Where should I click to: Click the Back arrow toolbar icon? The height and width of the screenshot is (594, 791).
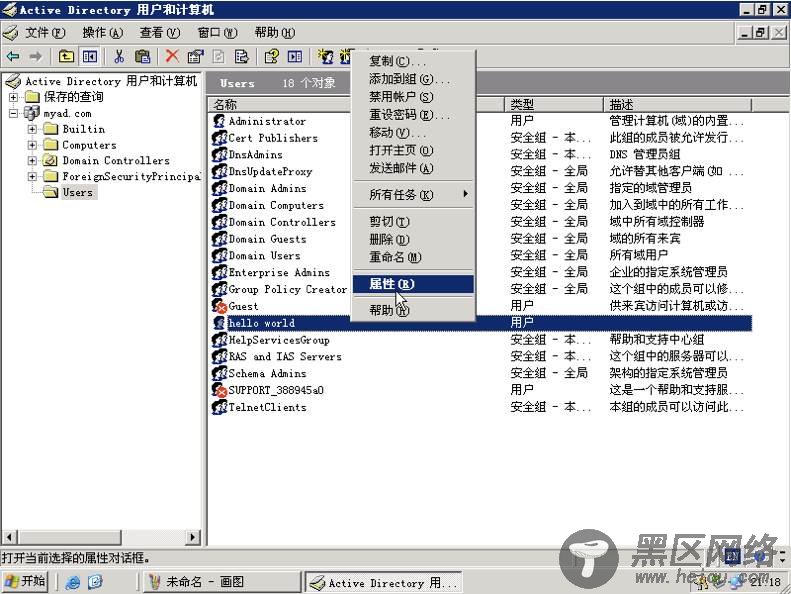13,57
